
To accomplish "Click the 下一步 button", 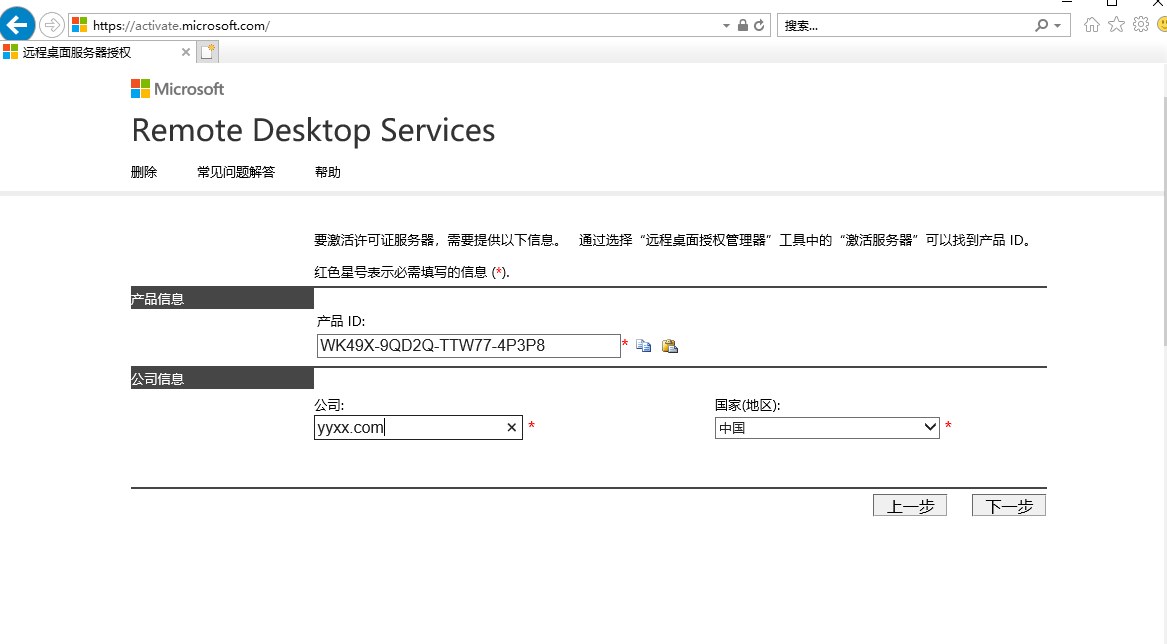I will (x=1008, y=506).
